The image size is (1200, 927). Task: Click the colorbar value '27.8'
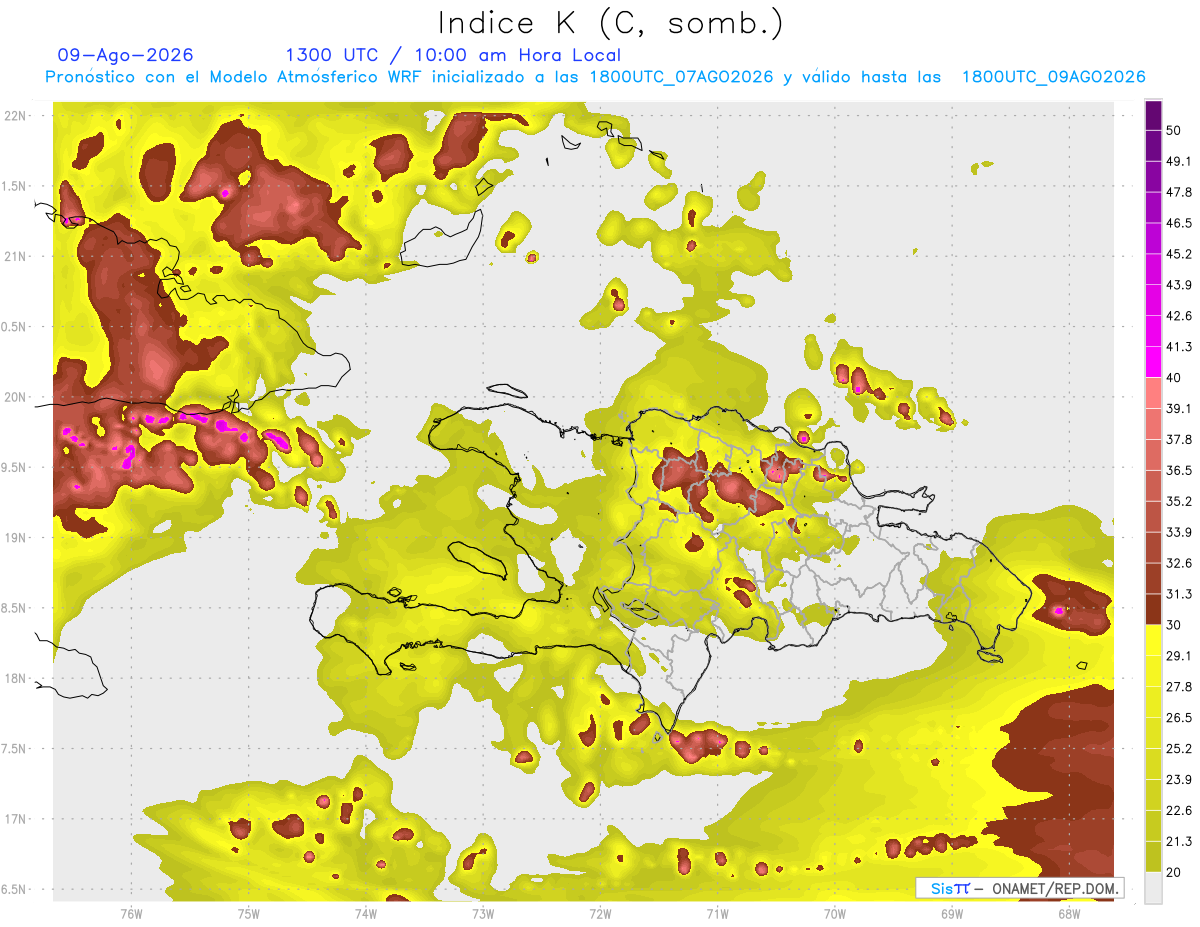1179,686
